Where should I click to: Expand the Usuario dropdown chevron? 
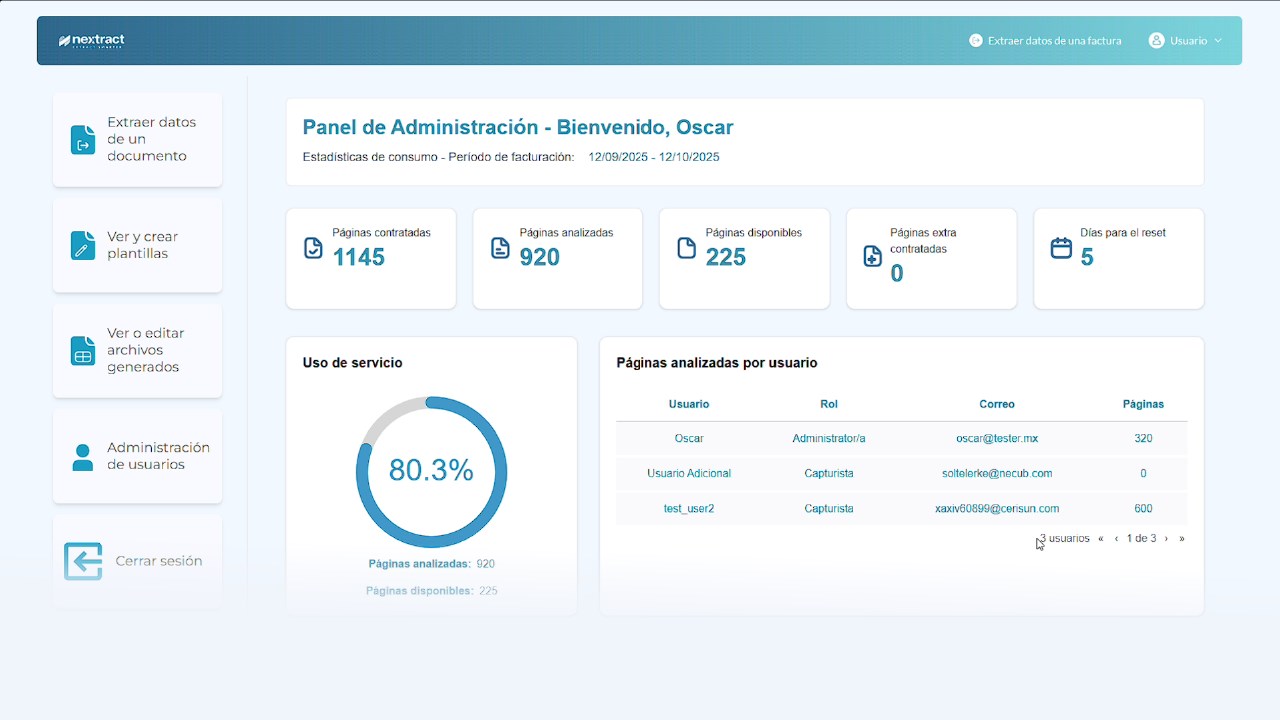[x=1217, y=41]
